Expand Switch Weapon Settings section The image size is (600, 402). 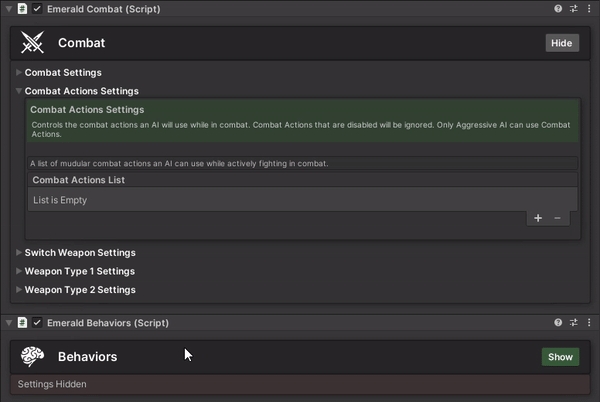click(x=79, y=253)
